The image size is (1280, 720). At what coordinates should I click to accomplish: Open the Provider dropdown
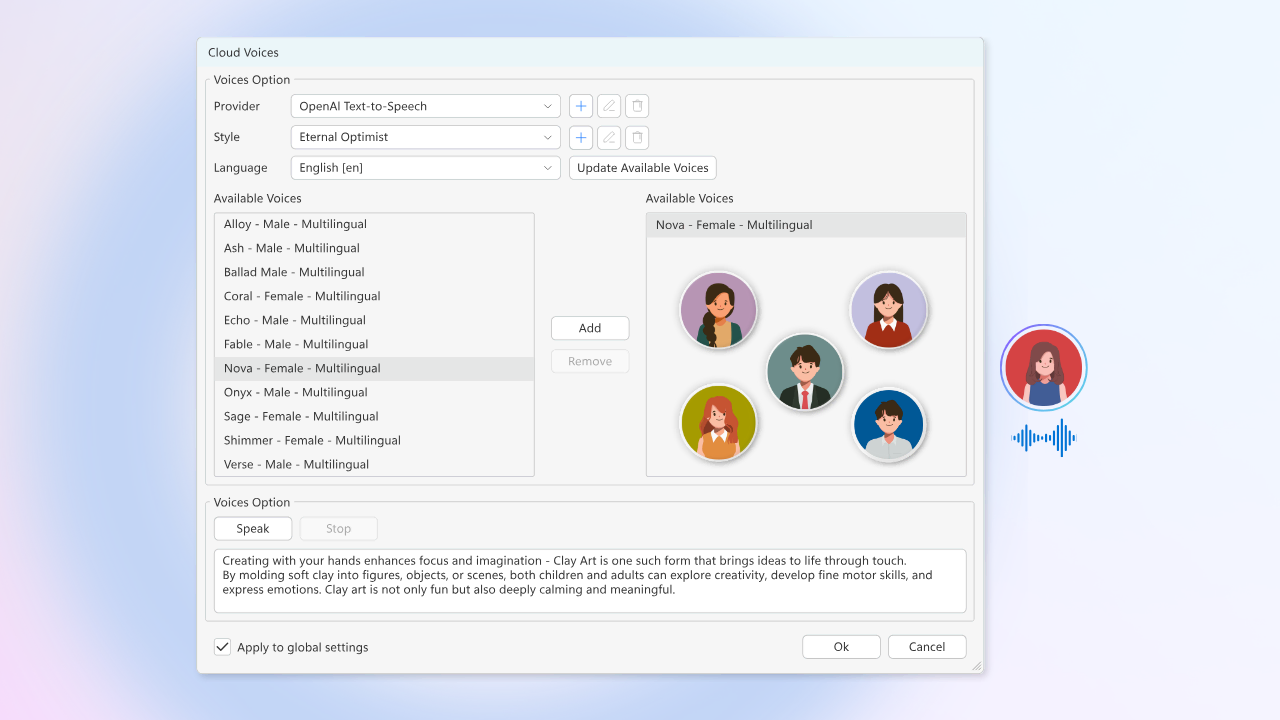[426, 106]
